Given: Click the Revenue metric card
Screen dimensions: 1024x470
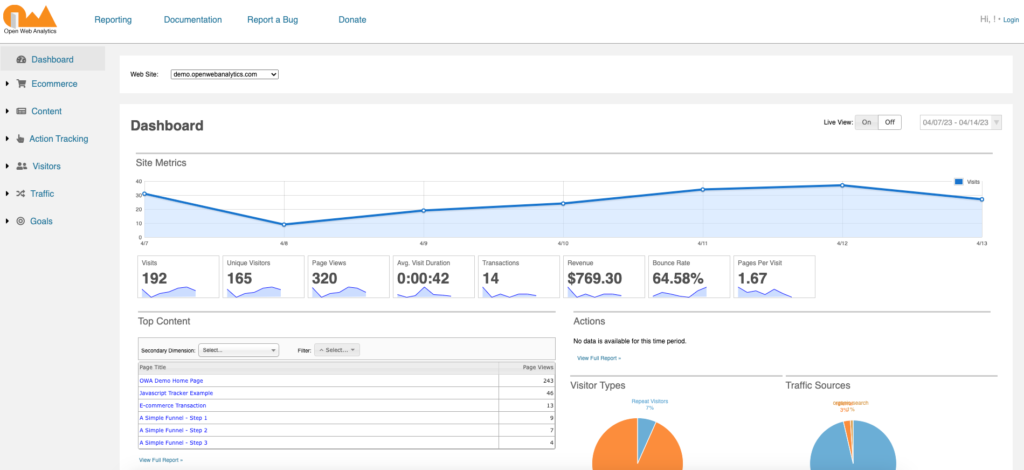Looking at the screenshot, I should (603, 277).
